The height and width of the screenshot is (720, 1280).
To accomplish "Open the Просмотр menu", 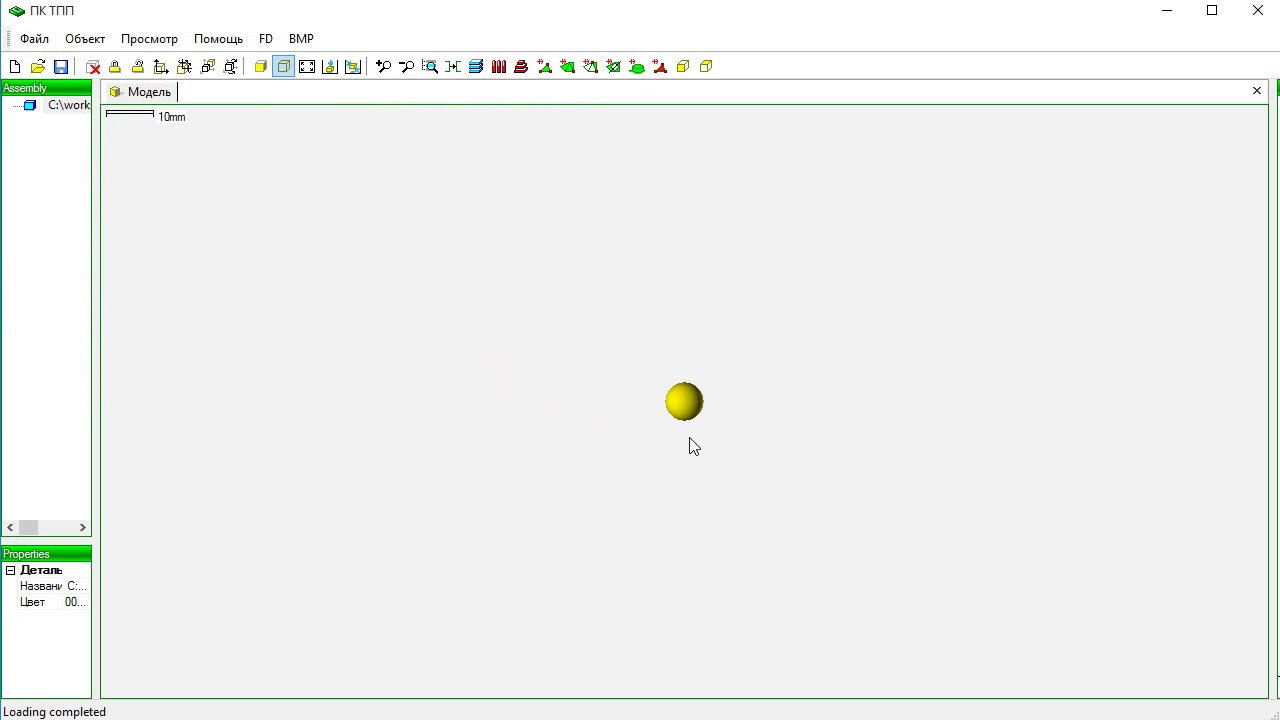I will (149, 39).
